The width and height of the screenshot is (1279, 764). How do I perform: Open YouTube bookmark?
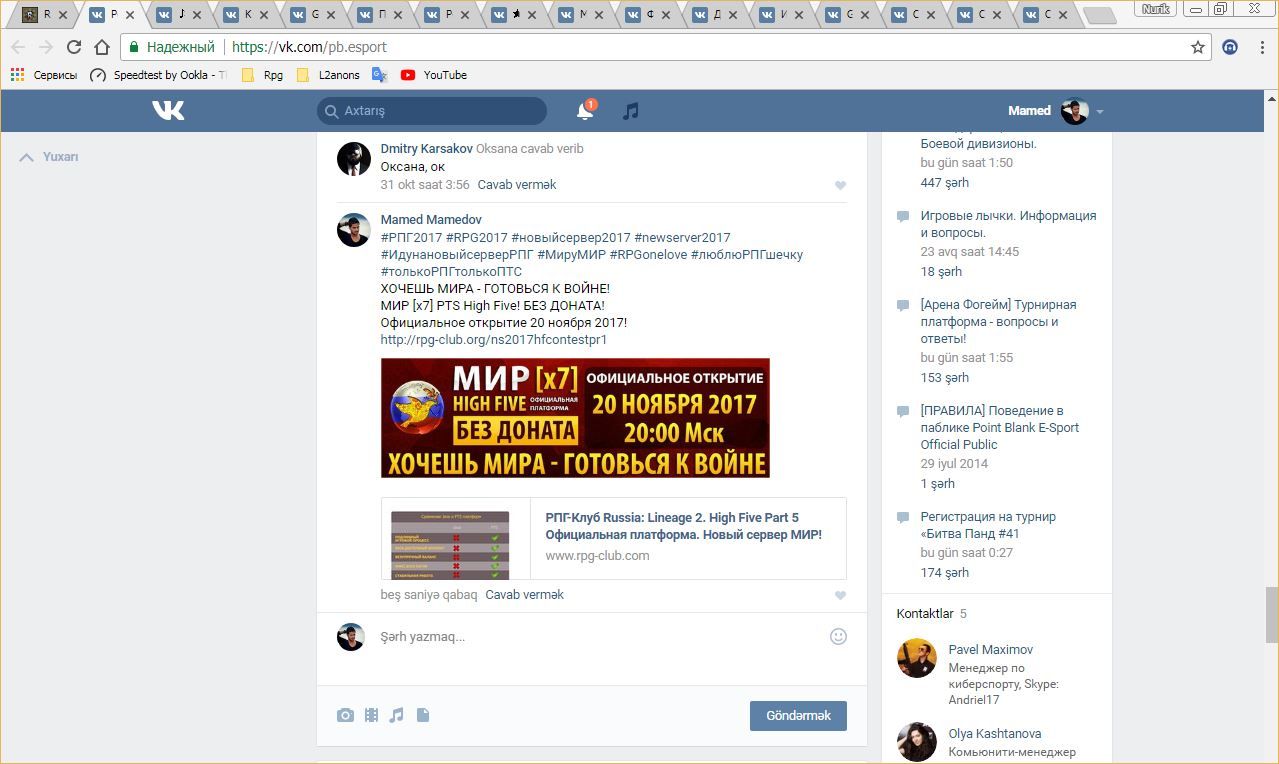pyautogui.click(x=434, y=75)
